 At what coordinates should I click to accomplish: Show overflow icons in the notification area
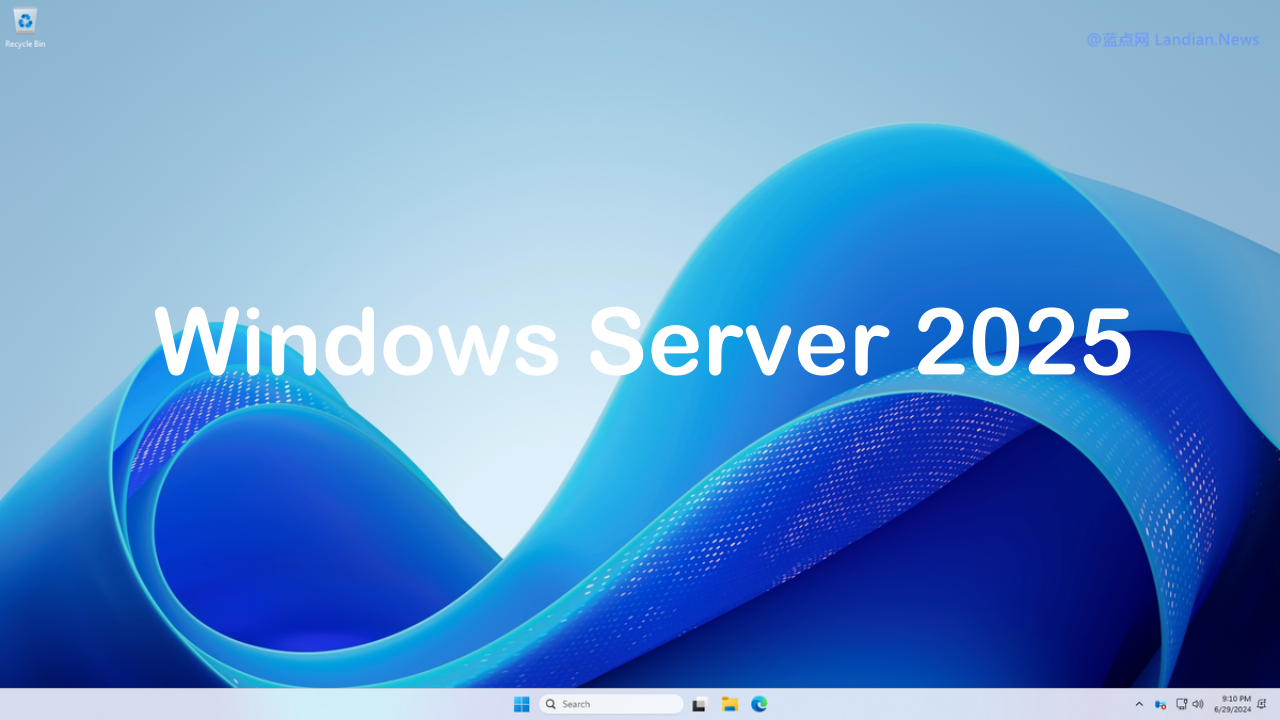click(x=1139, y=704)
